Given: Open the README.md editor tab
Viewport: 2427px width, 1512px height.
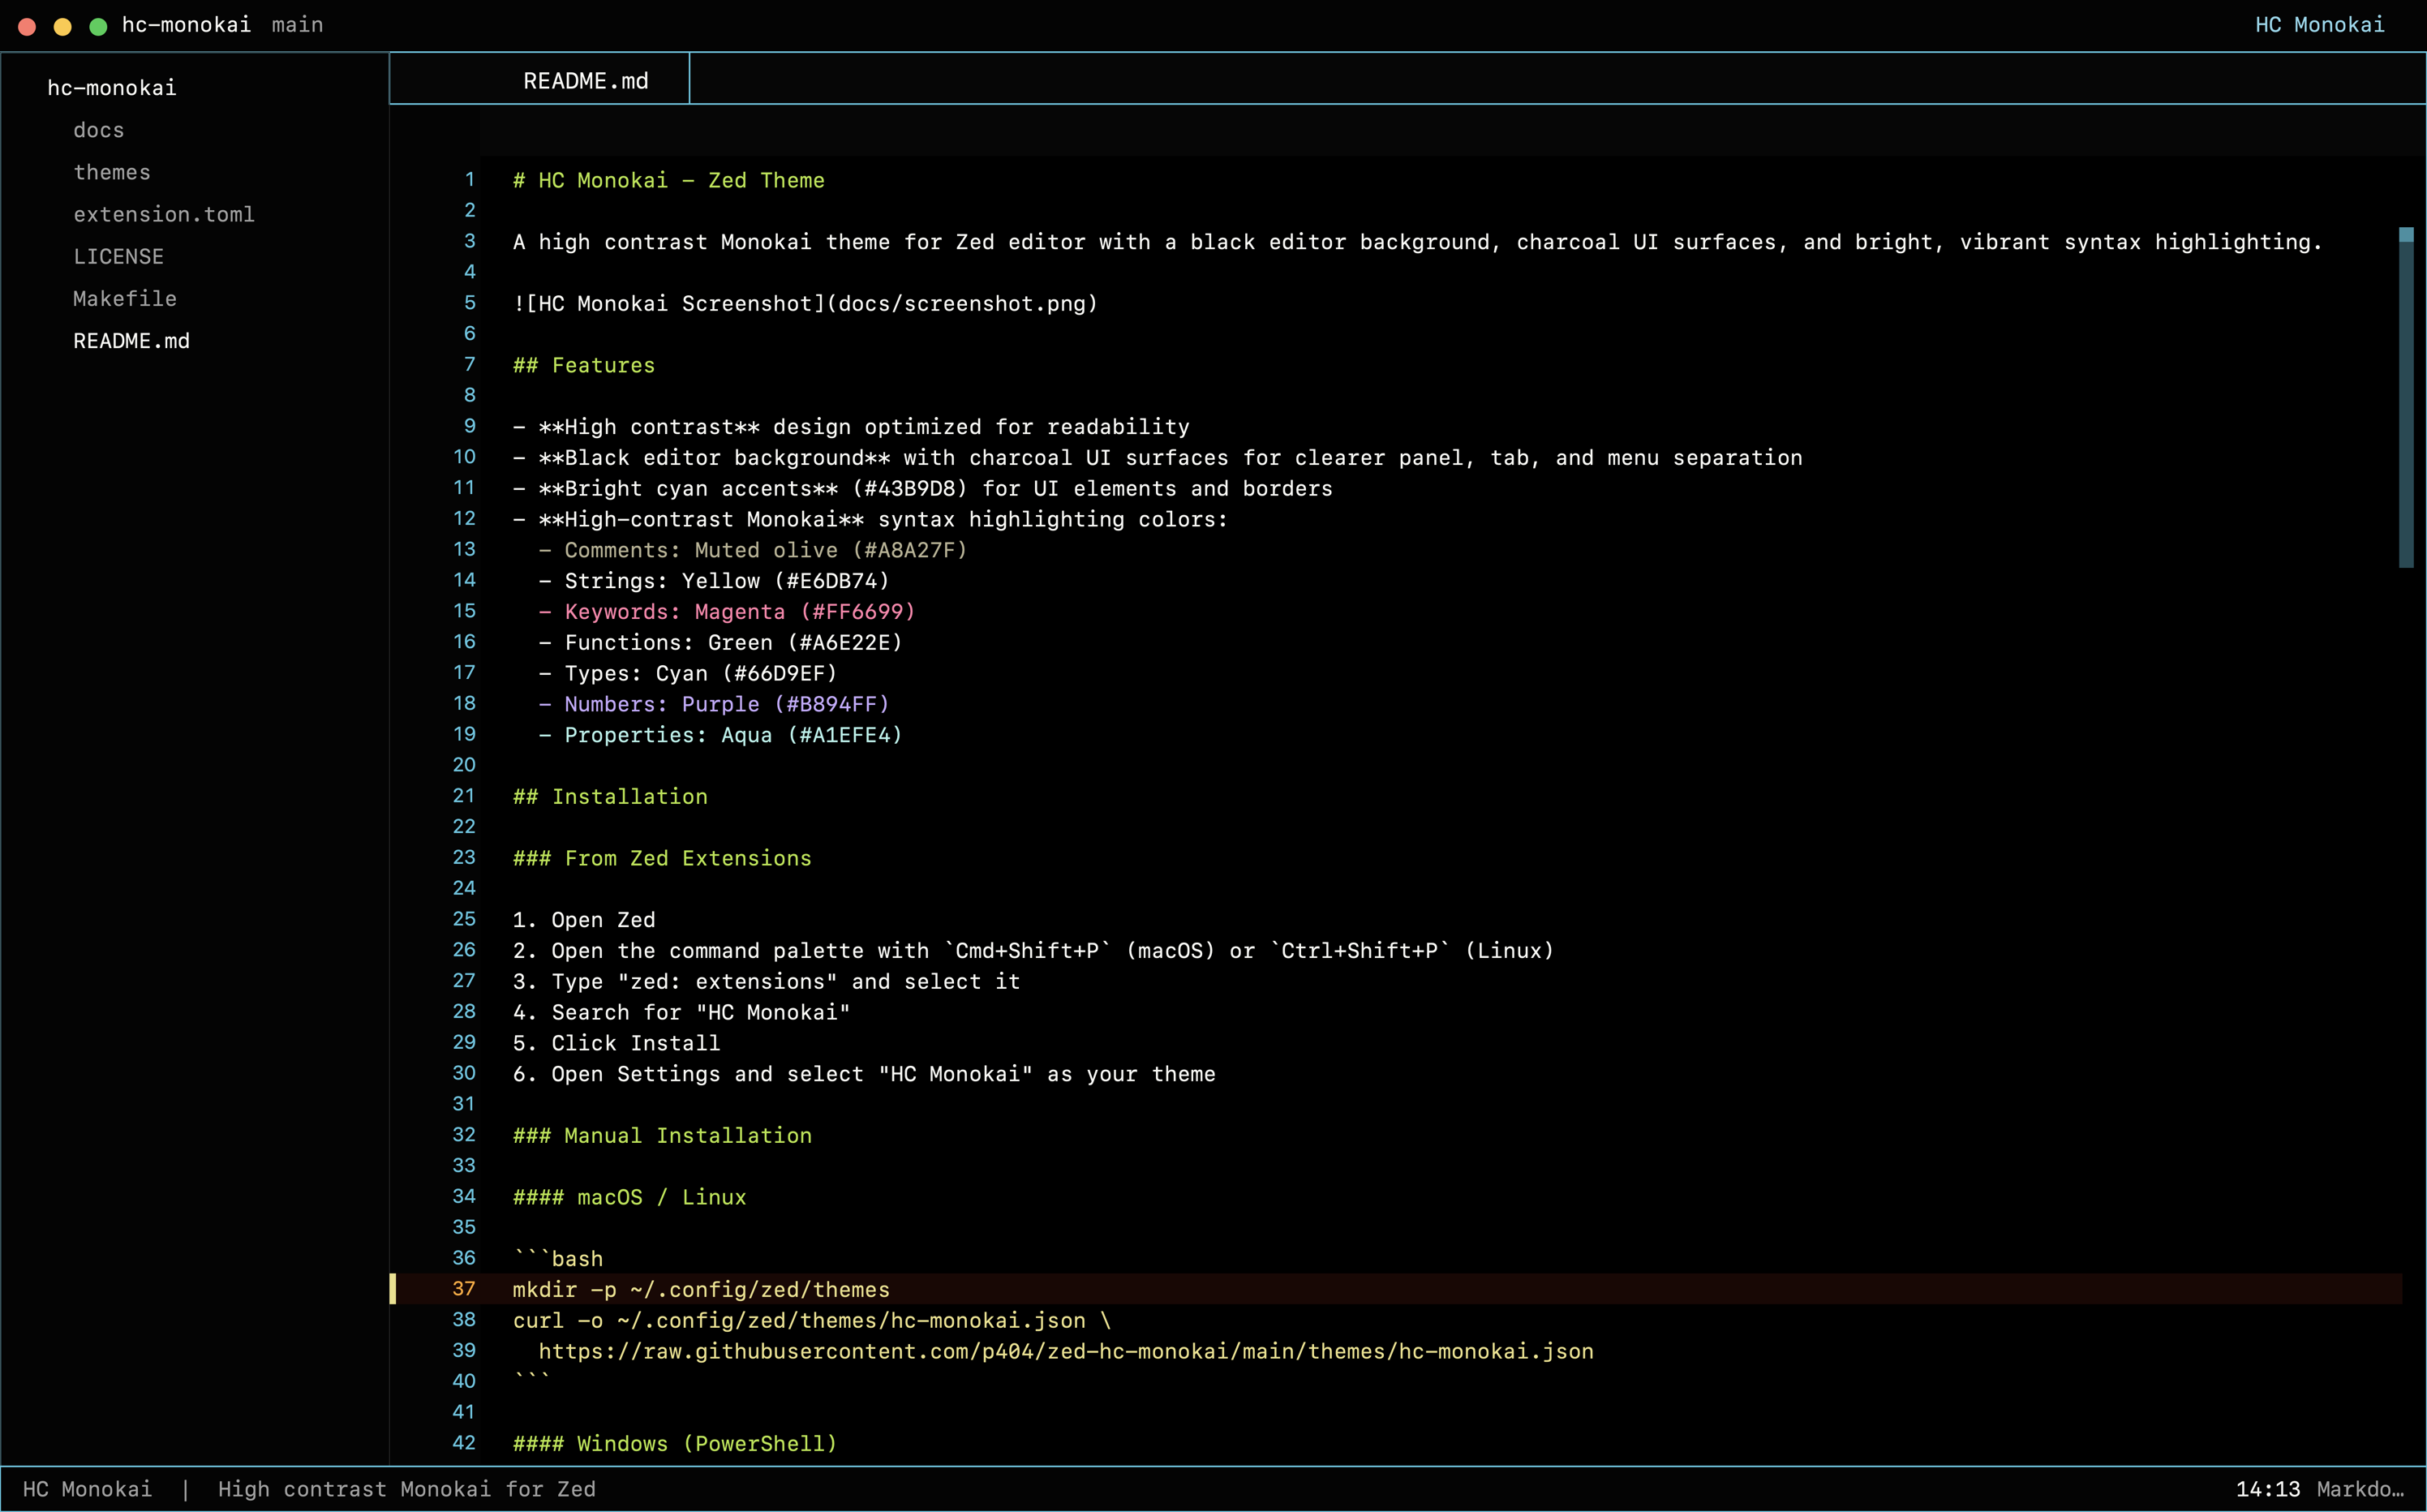Looking at the screenshot, I should tap(585, 81).
